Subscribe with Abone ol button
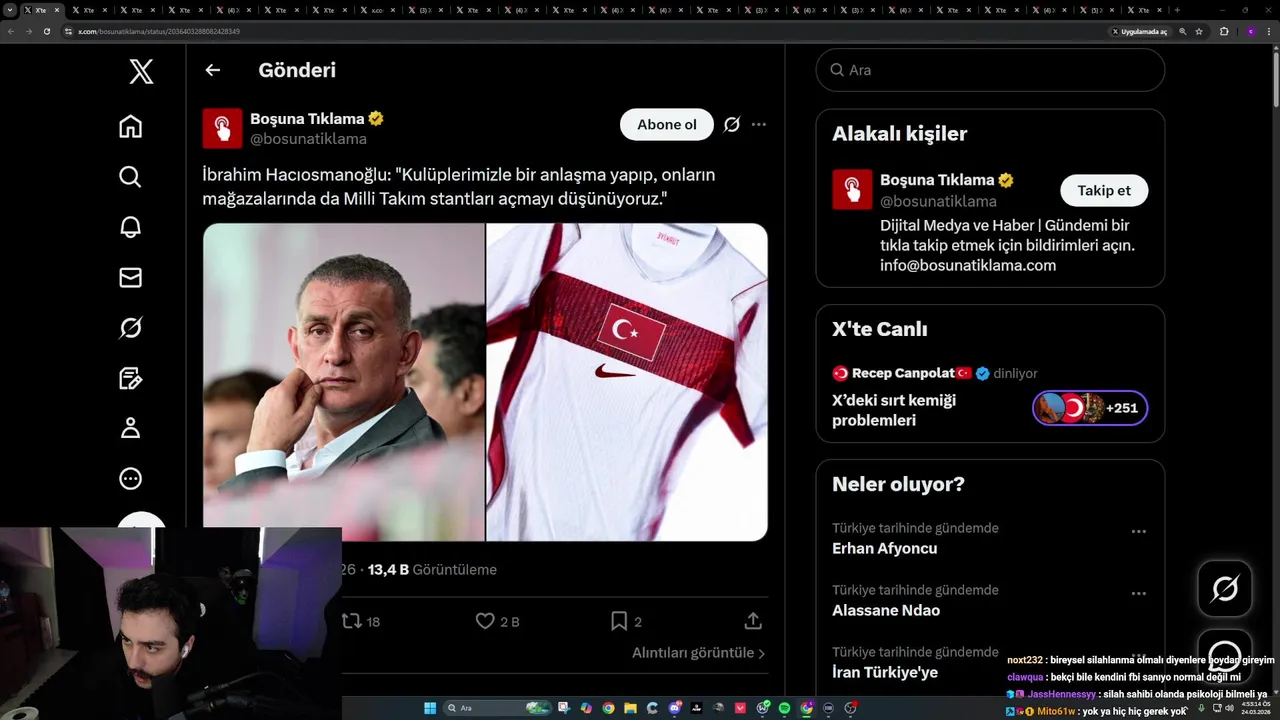The image size is (1280, 720). point(667,125)
